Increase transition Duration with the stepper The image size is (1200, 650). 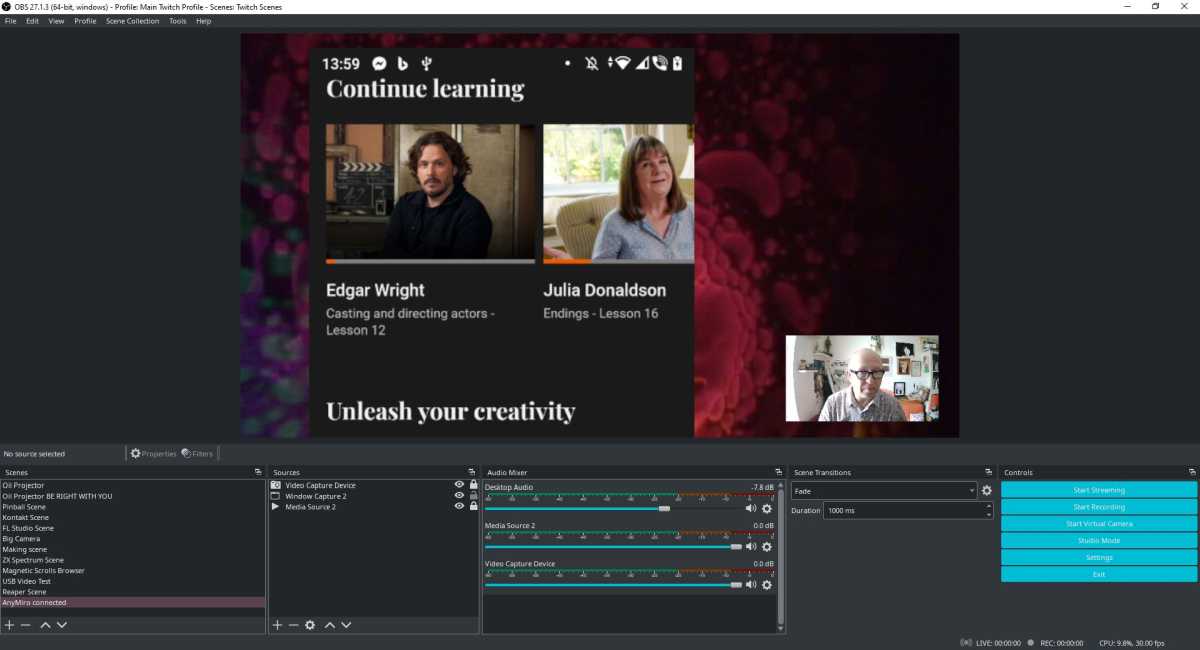[988, 507]
